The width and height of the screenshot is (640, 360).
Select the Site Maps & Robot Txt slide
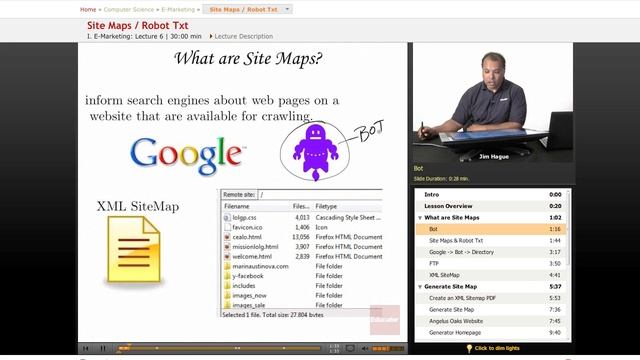click(491, 240)
